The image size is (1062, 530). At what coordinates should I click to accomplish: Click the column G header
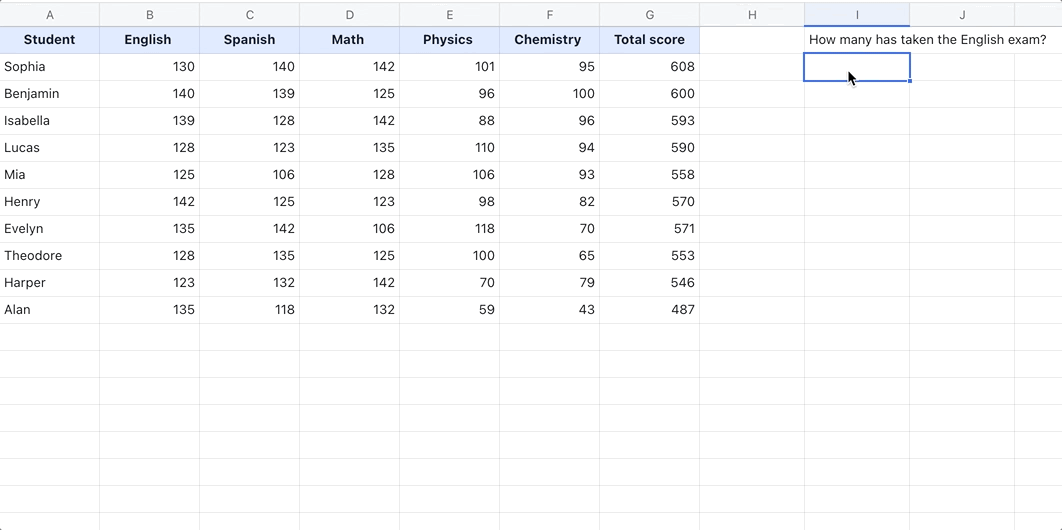point(649,14)
